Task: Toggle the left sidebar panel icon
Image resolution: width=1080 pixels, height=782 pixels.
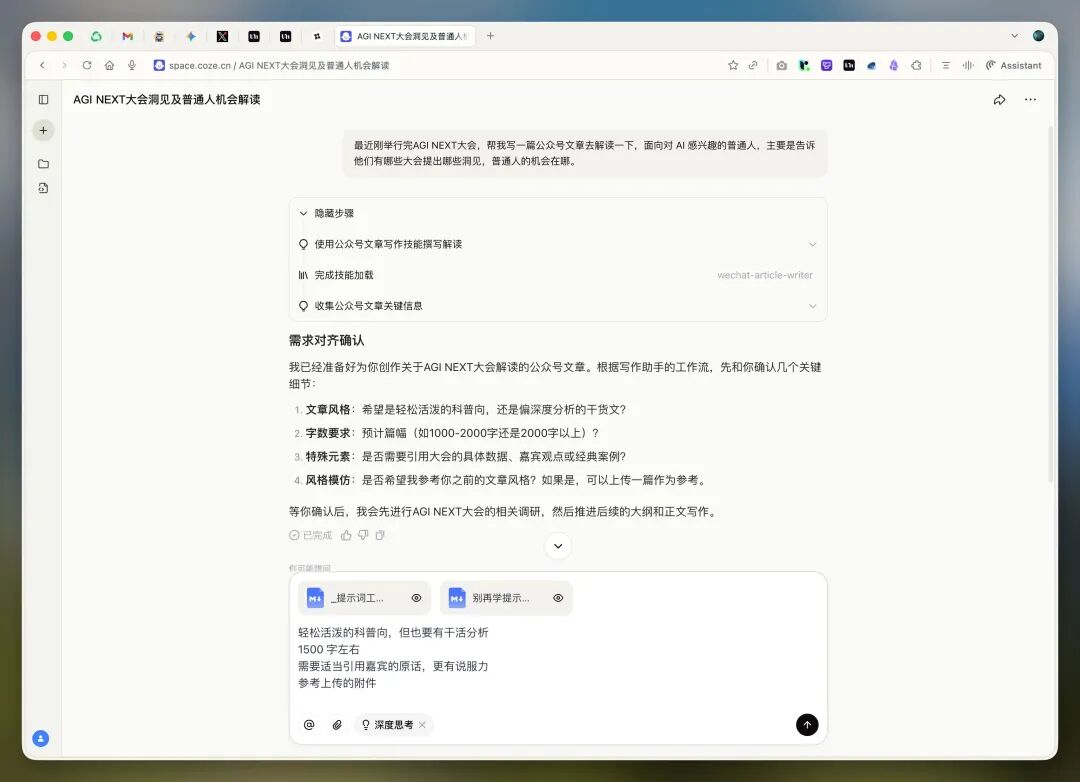Action: (43, 100)
